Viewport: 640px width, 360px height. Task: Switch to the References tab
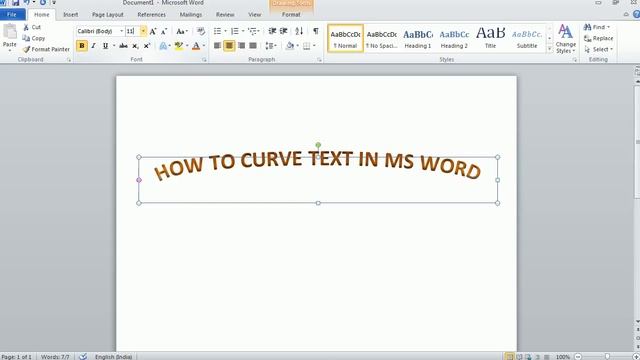[x=151, y=15]
